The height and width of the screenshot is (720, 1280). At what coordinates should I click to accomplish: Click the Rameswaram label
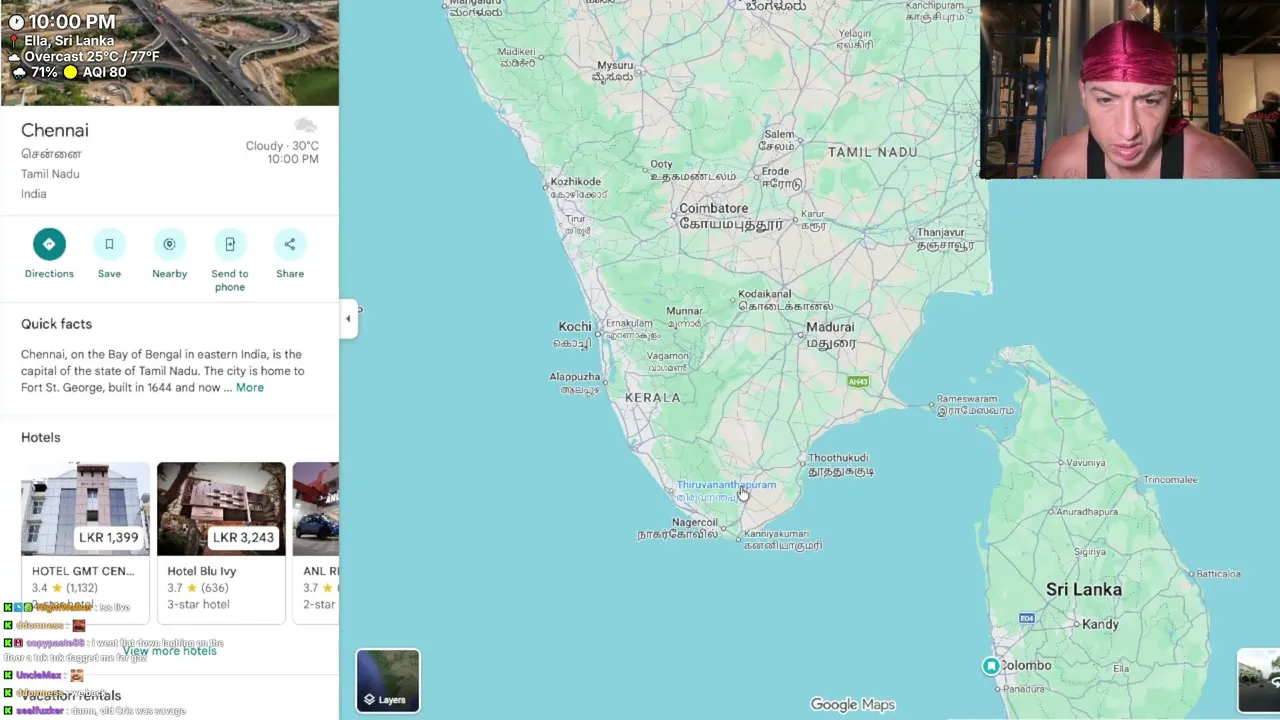tap(967, 399)
